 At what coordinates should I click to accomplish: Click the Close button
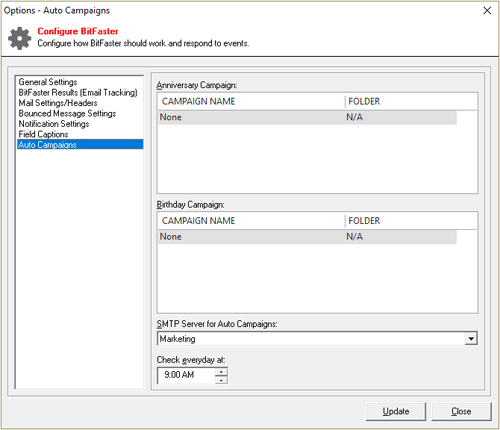point(461,411)
